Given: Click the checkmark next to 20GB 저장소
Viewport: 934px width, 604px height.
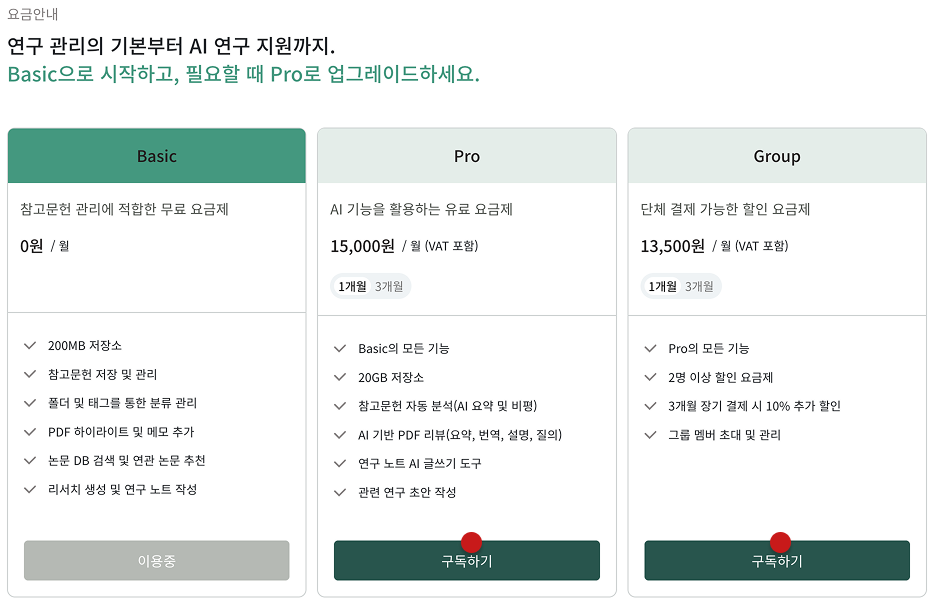Looking at the screenshot, I should (x=340, y=378).
